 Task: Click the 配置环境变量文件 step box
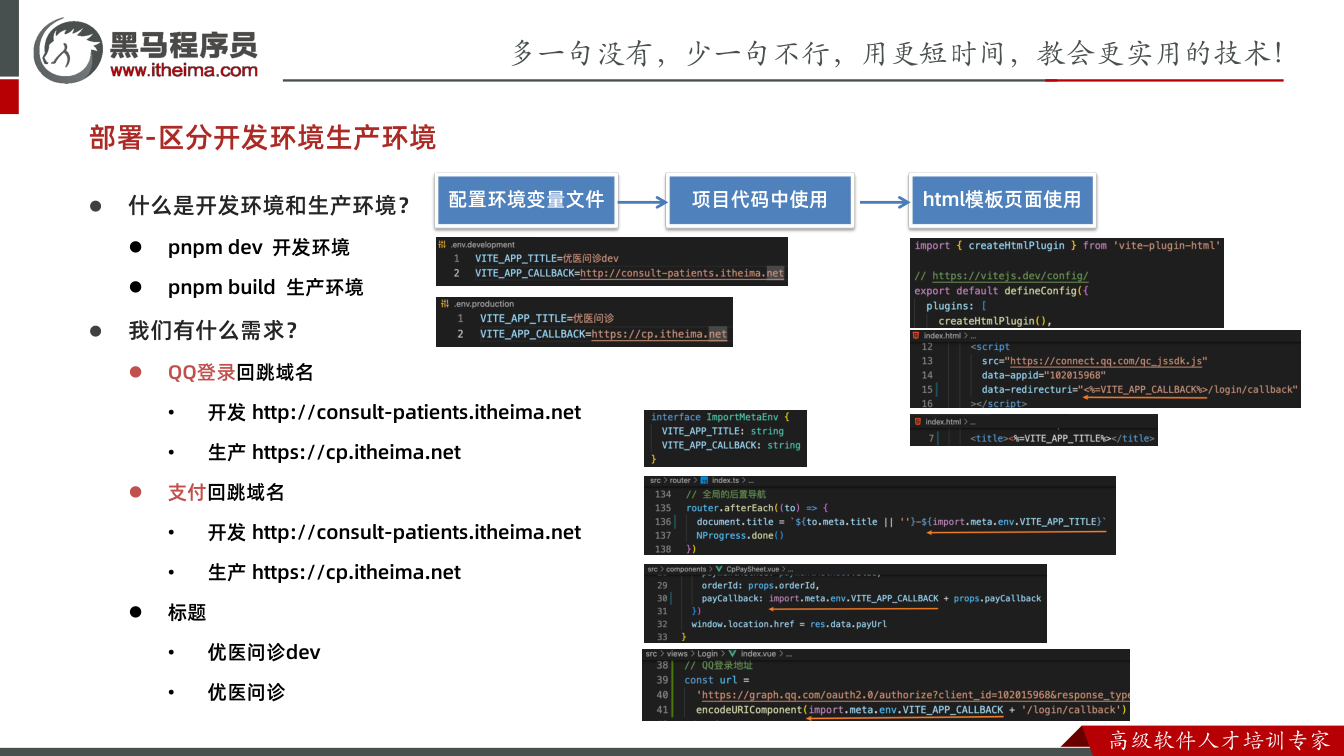pyautogui.click(x=526, y=199)
